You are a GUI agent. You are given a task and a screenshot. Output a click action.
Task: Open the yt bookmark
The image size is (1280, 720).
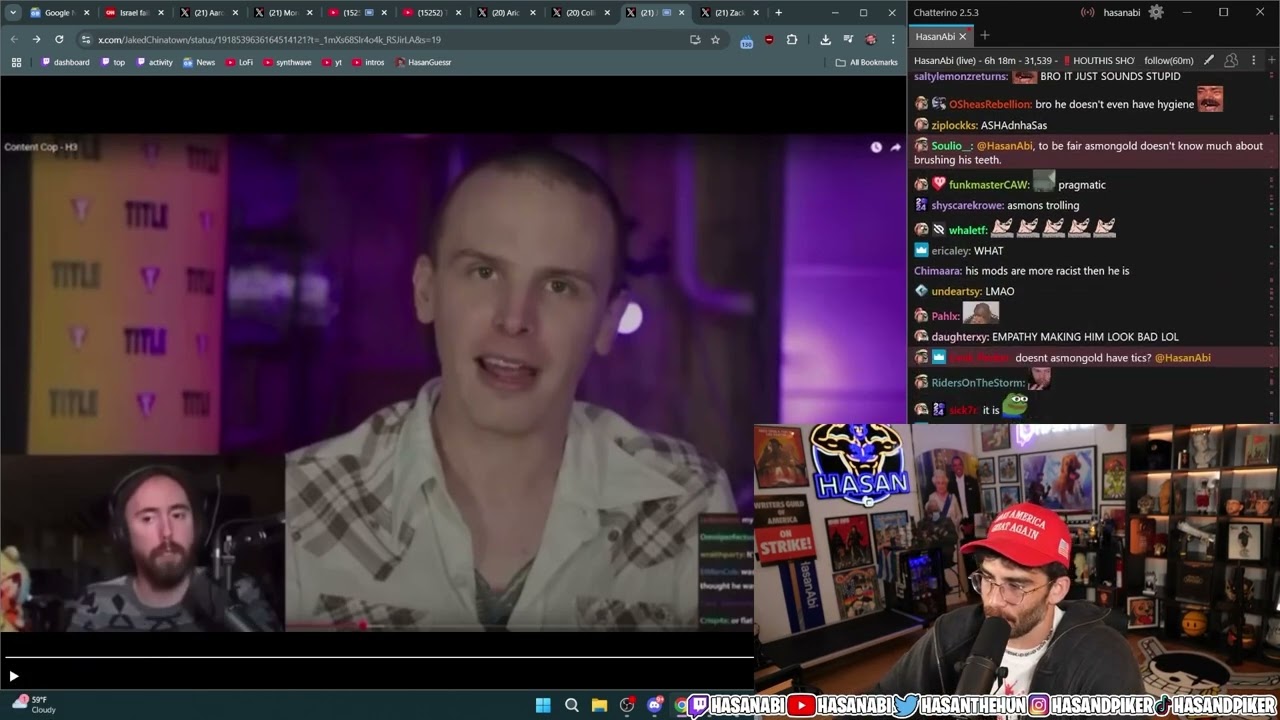[332, 62]
